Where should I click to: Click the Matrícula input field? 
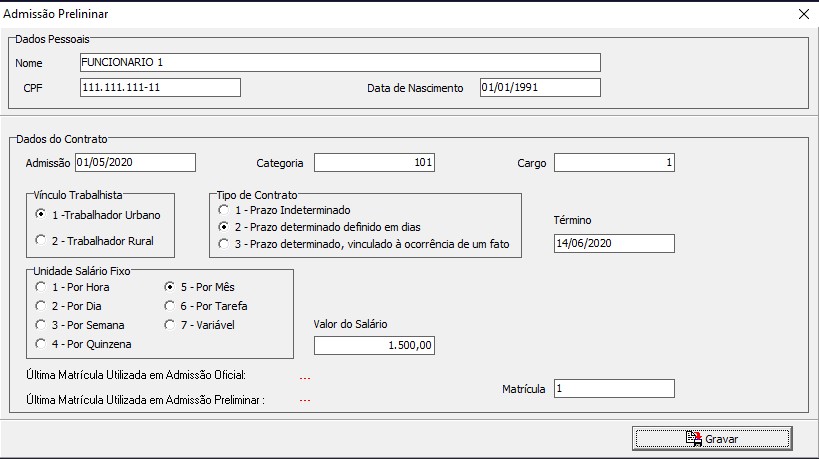coord(614,389)
